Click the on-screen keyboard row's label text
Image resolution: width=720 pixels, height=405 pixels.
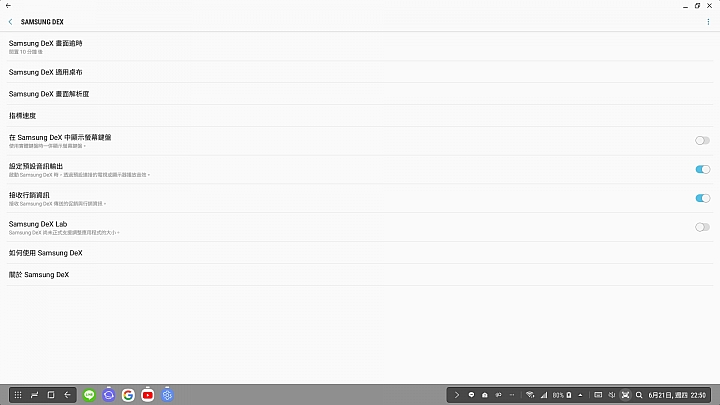[60, 137]
